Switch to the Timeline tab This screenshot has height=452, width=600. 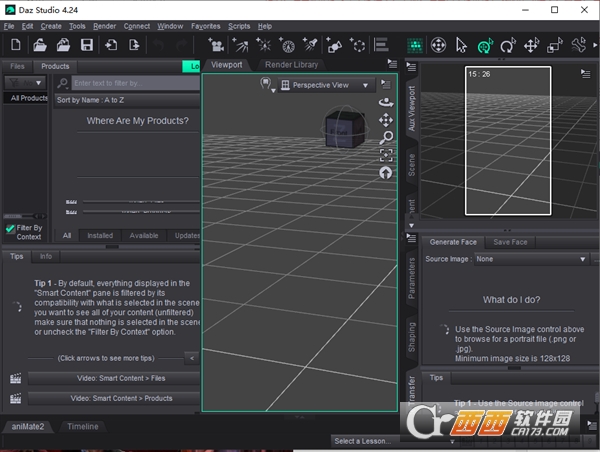click(83, 426)
